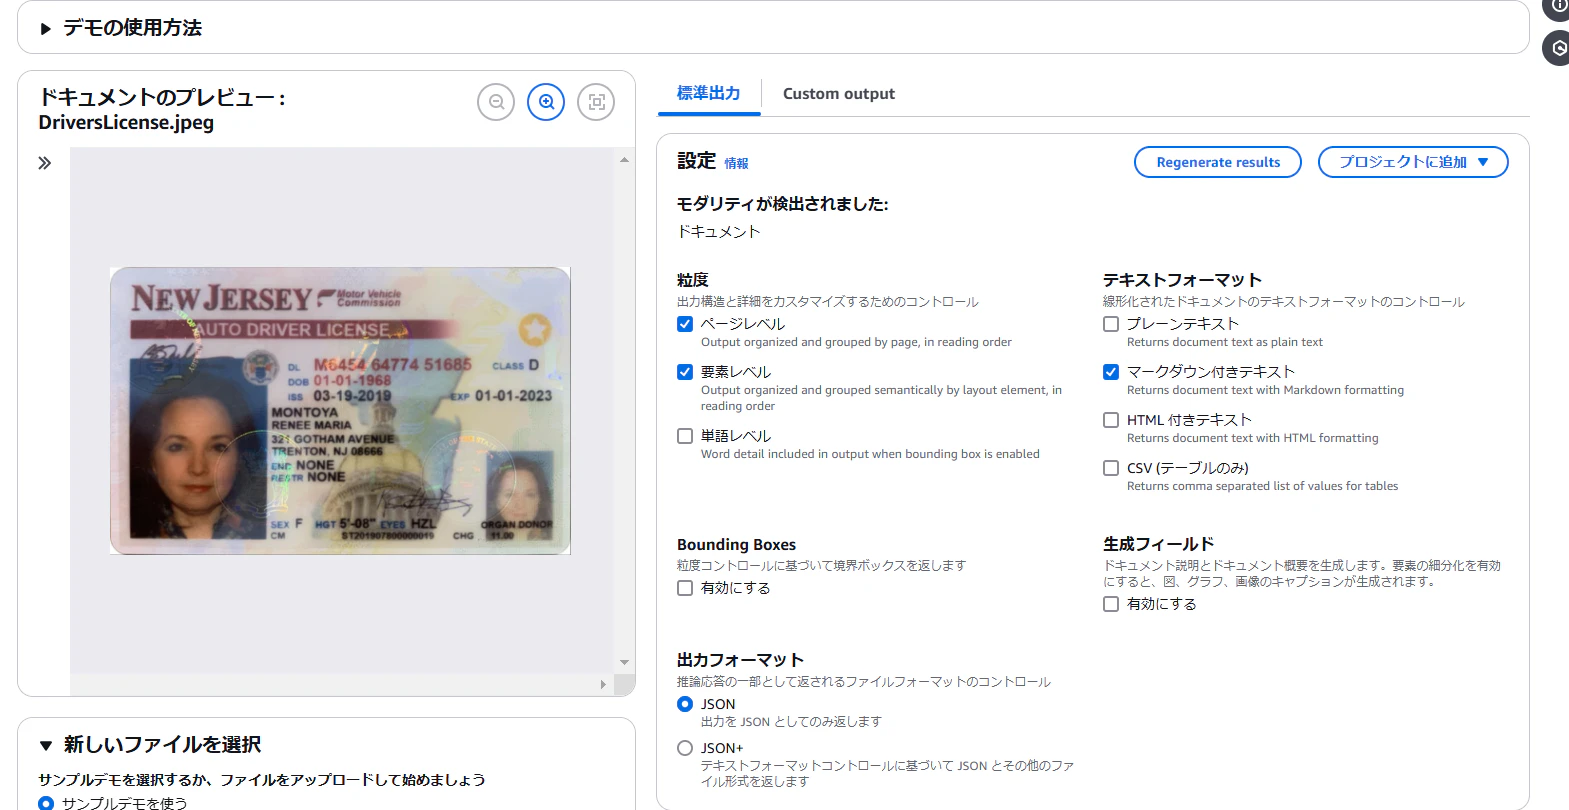Enable Bounding Boxes 有効にする checkbox
The width and height of the screenshot is (1569, 810).
coord(685,588)
